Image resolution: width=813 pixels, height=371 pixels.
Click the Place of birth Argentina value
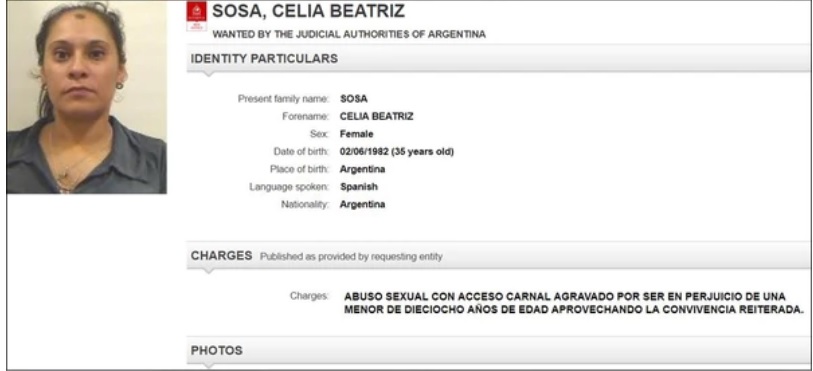point(362,169)
